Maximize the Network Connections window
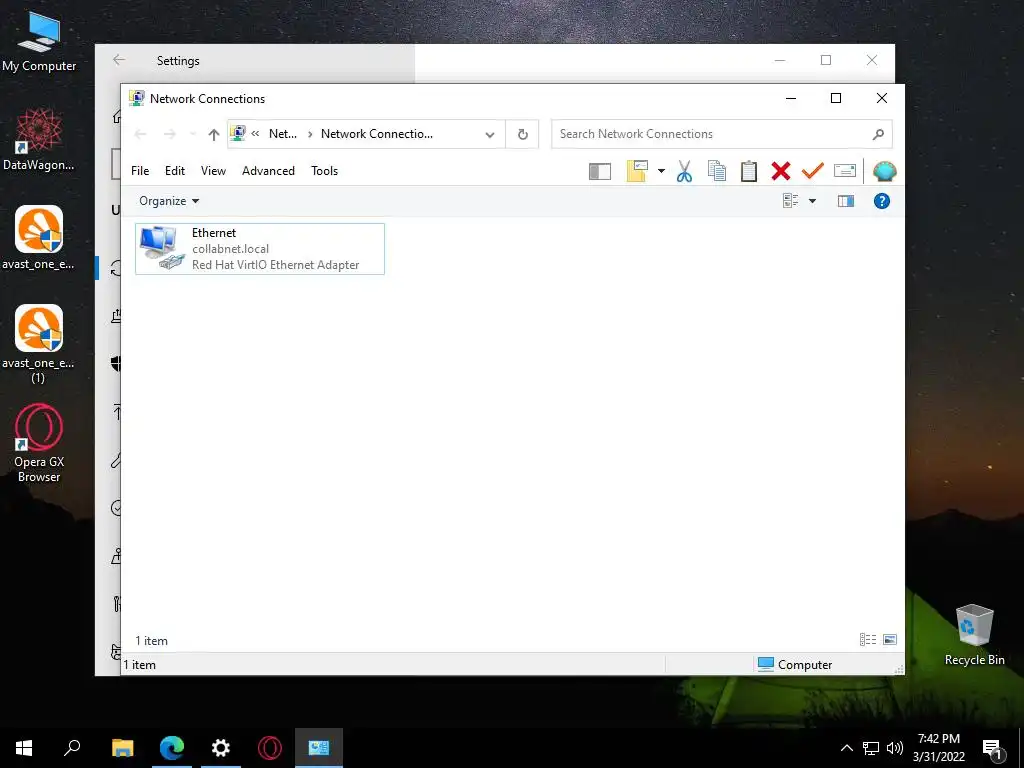 pyautogui.click(x=836, y=98)
